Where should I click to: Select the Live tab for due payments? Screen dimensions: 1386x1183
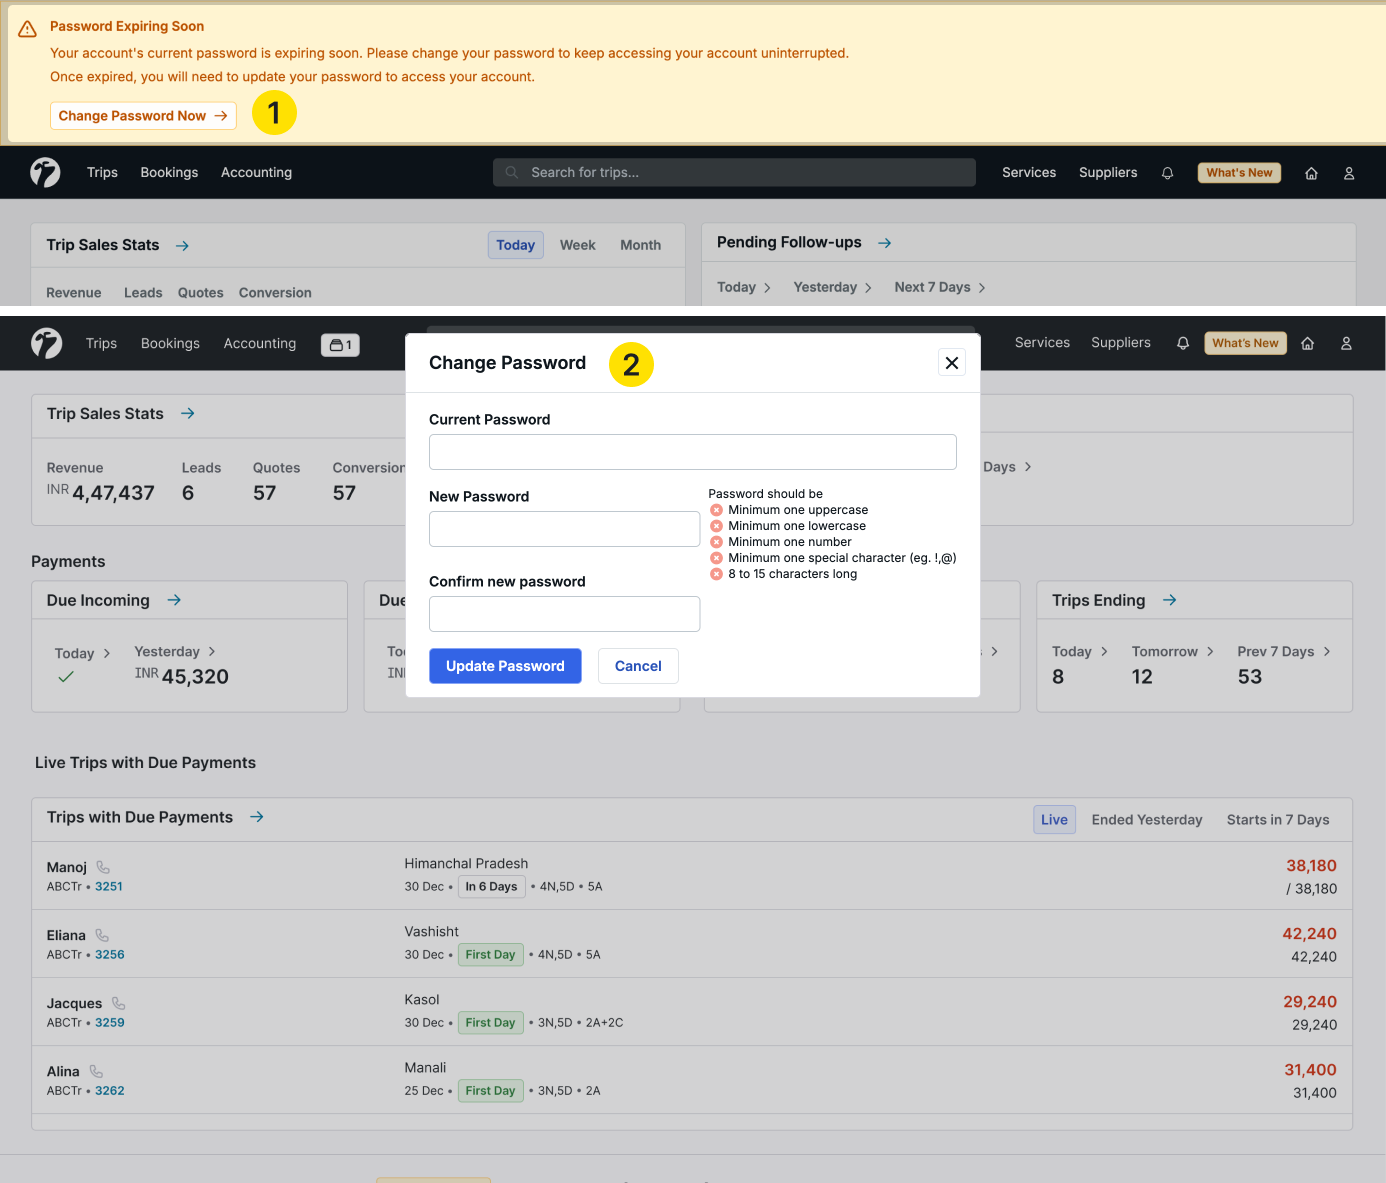coord(1054,820)
